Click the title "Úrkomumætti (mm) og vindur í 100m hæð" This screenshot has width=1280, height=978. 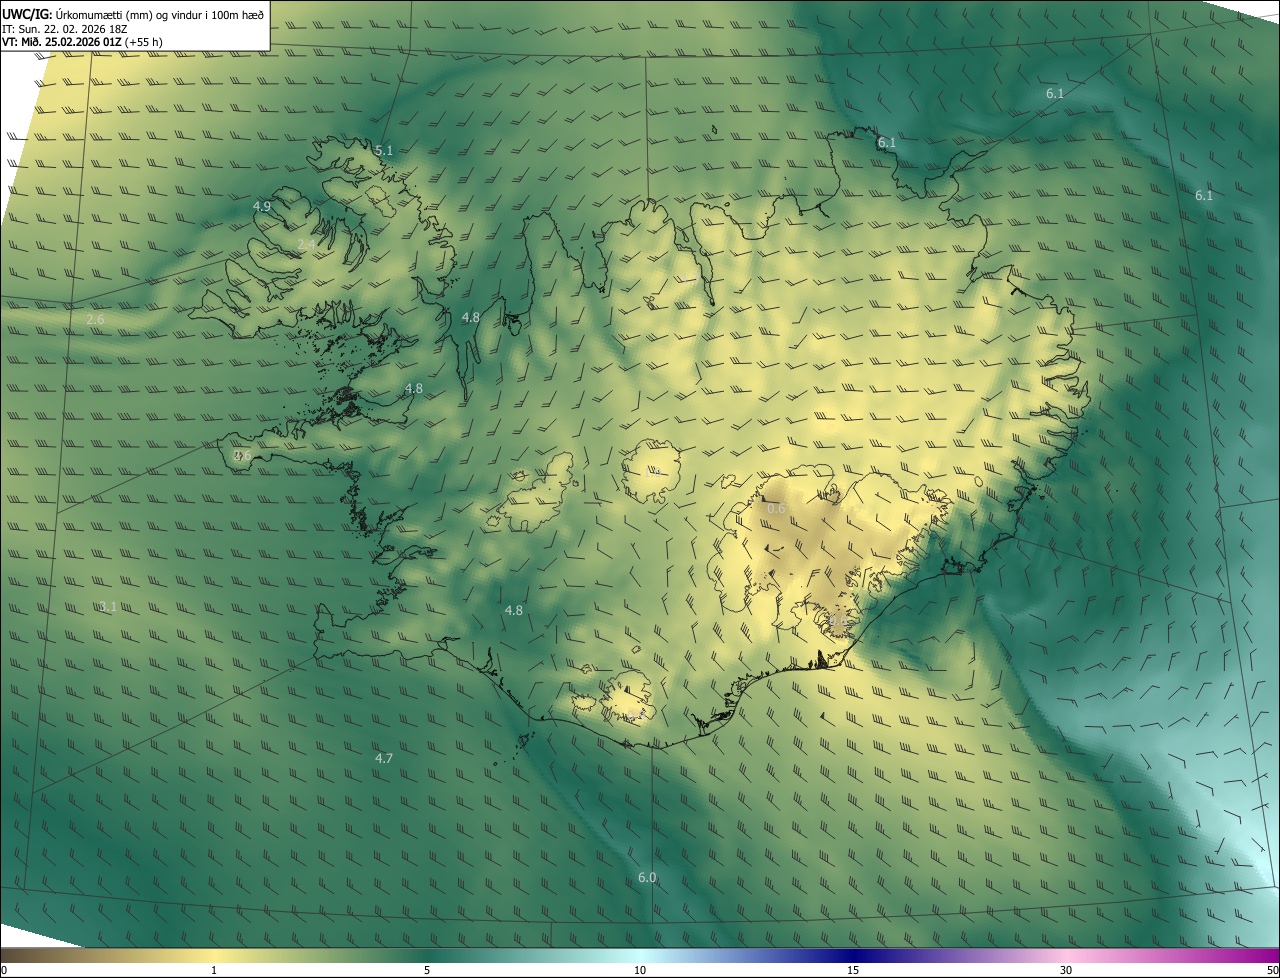pyautogui.click(x=159, y=14)
